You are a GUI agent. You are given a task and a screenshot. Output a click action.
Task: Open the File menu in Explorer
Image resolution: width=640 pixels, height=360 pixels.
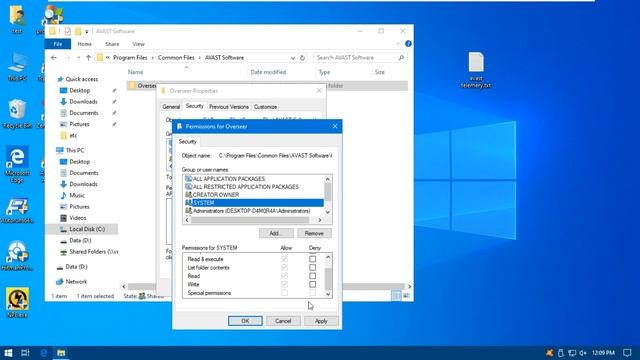pos(58,44)
